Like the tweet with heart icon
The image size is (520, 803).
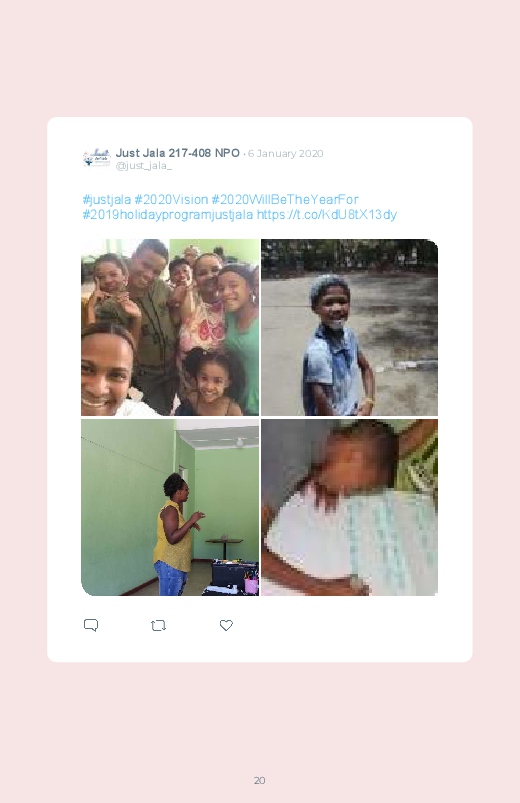click(x=226, y=625)
